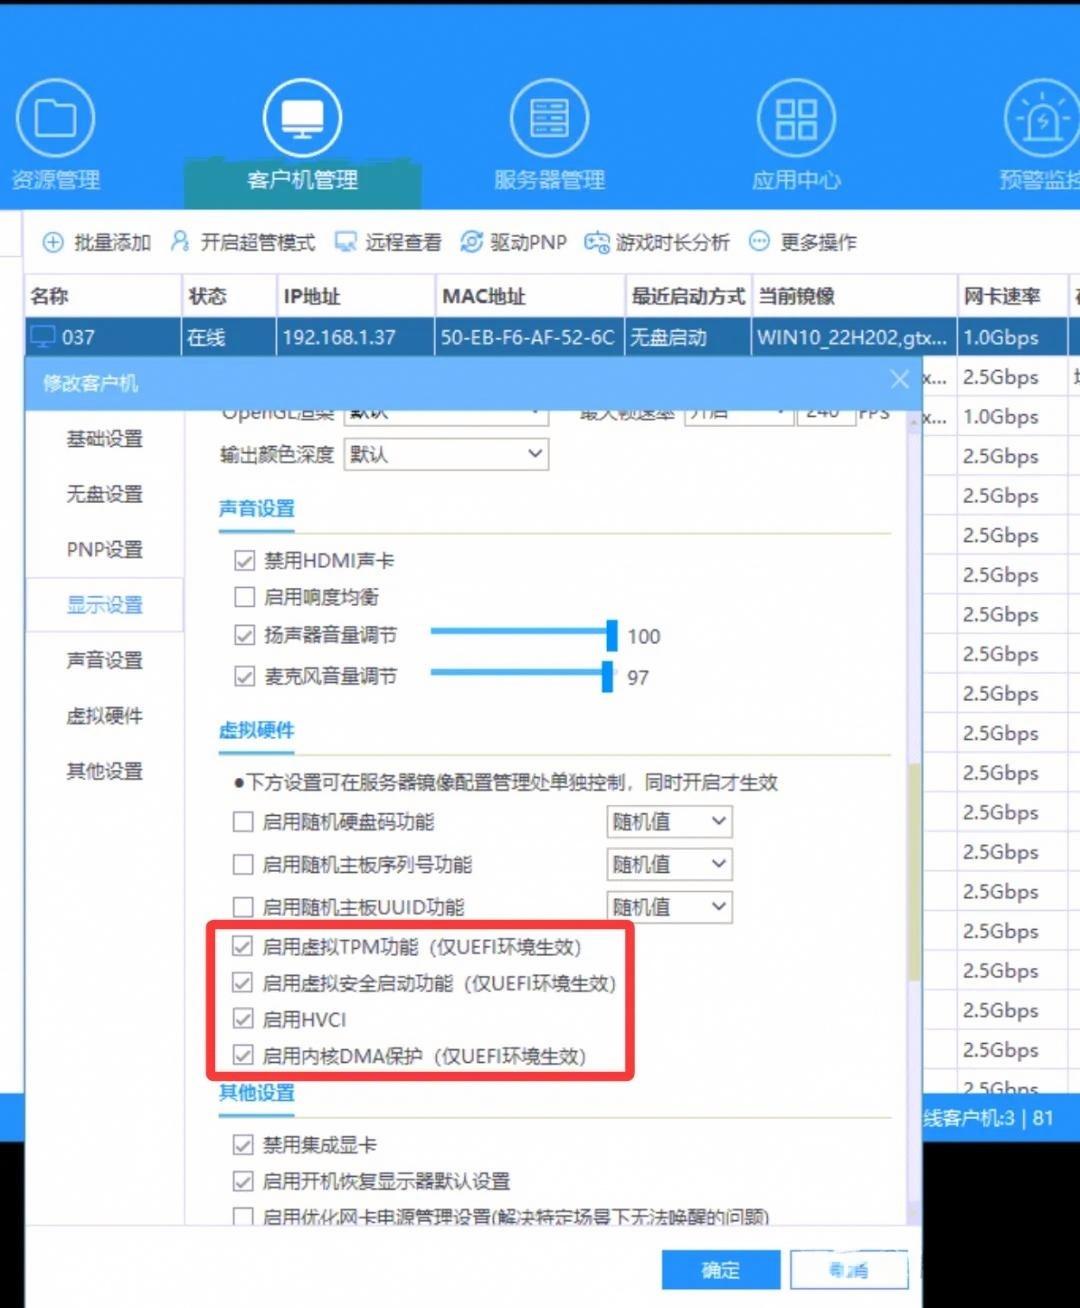Enable 启用随机硬盘码功能 checkbox
The height and width of the screenshot is (1308, 1080).
click(x=242, y=822)
